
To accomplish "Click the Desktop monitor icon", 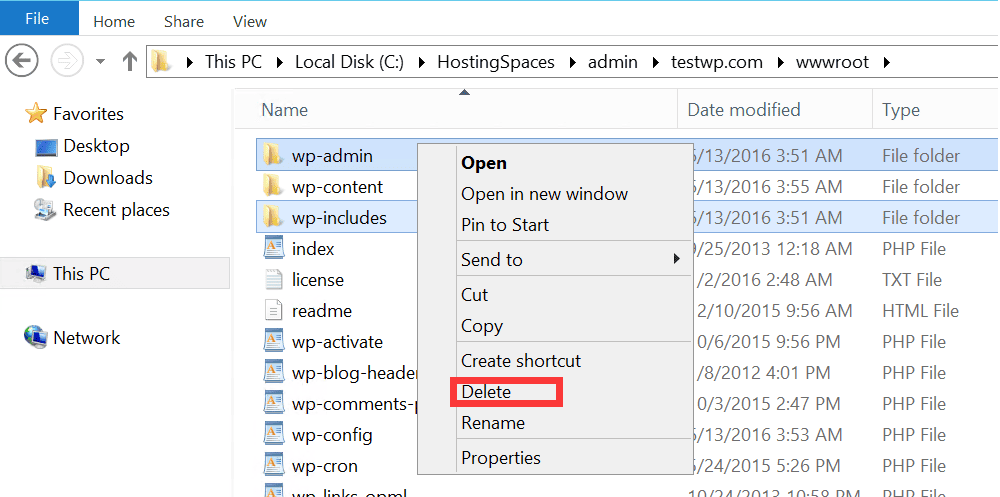I will 46,147.
